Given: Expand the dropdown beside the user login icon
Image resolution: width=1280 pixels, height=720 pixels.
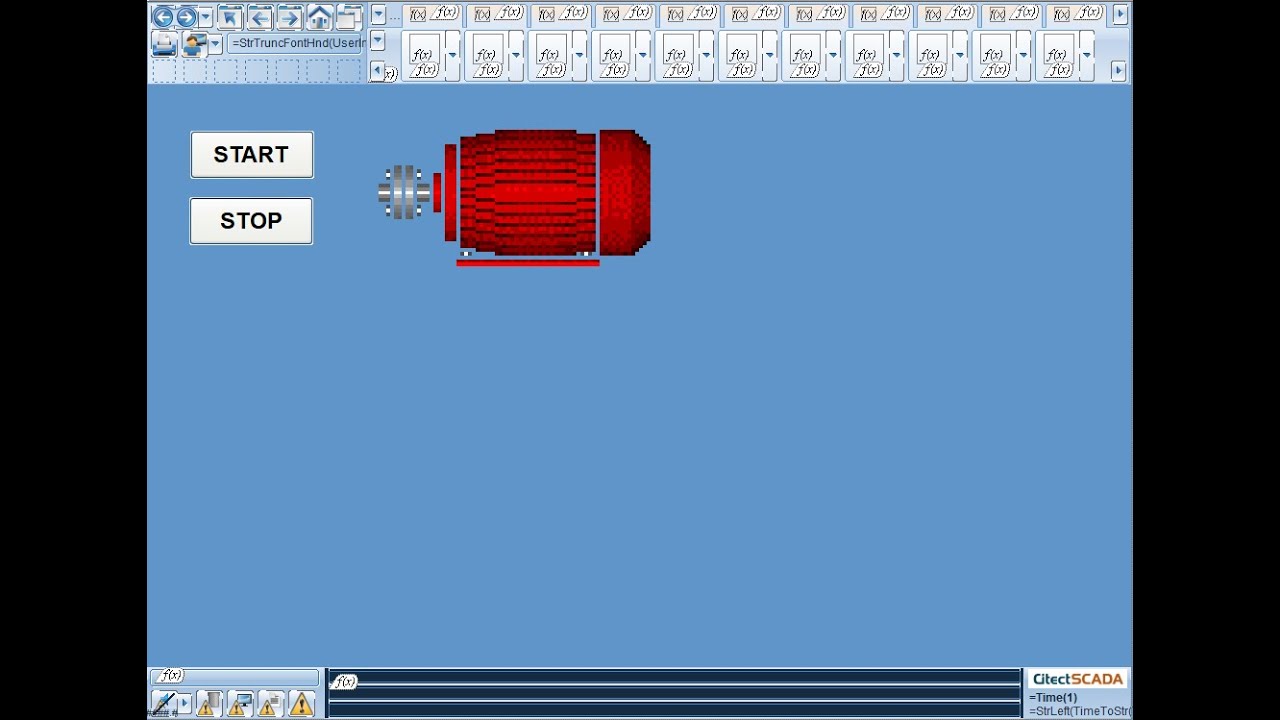Looking at the screenshot, I should tap(215, 44).
